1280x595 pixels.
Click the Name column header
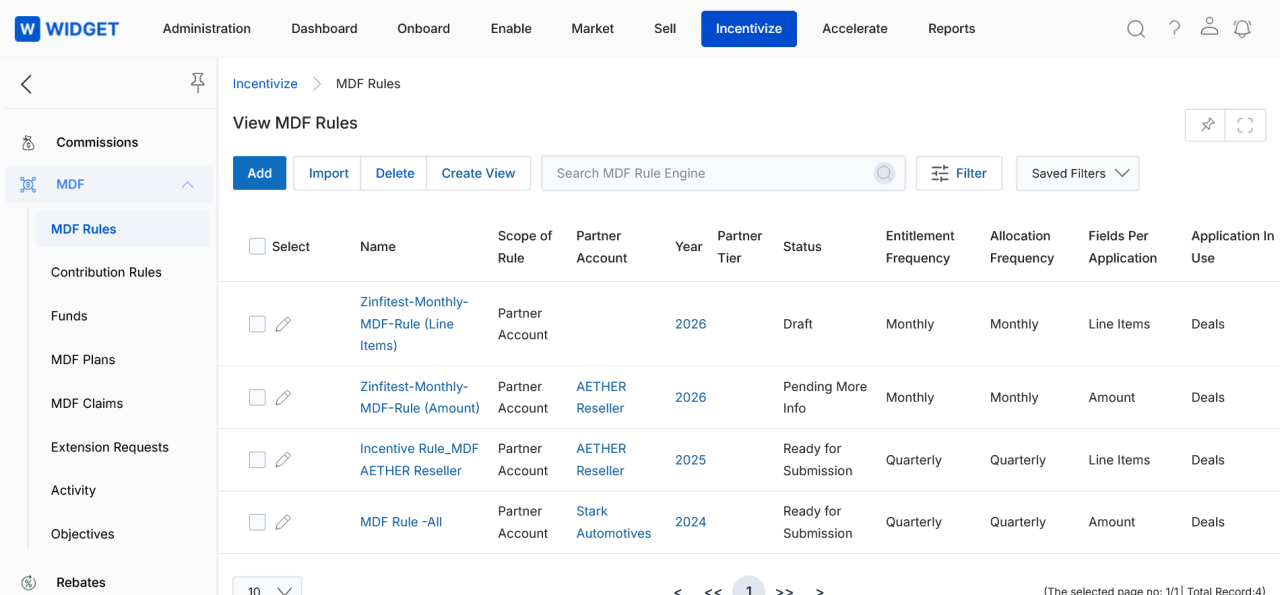(378, 247)
